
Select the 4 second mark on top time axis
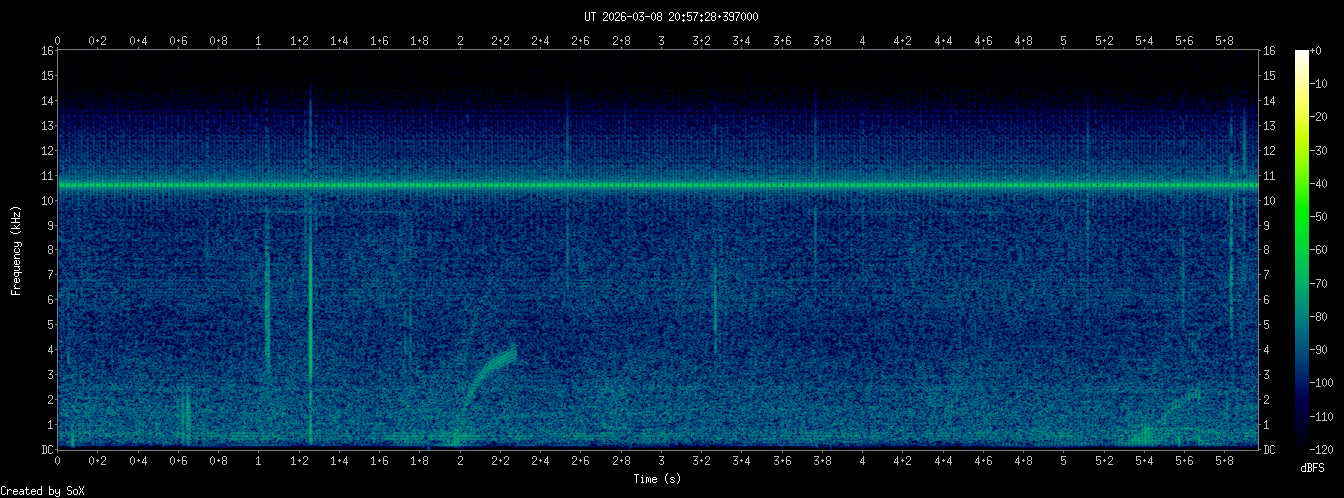[x=863, y=41]
